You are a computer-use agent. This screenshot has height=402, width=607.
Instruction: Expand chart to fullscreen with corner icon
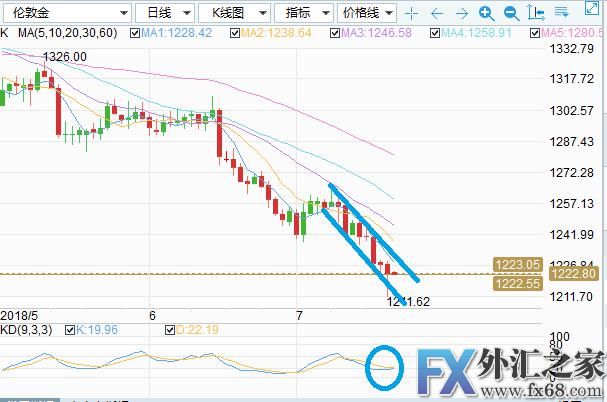(x=592, y=8)
